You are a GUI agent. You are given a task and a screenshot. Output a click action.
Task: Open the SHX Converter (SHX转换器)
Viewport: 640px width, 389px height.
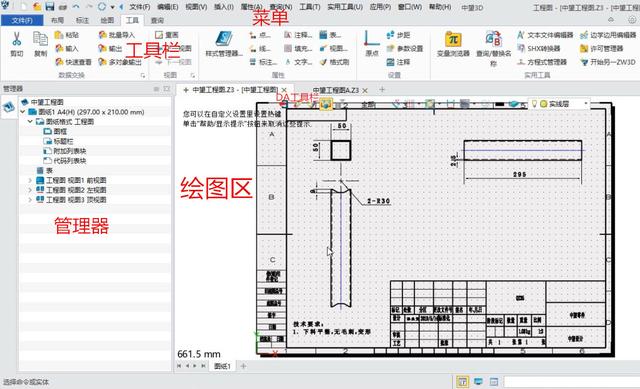tap(539, 49)
